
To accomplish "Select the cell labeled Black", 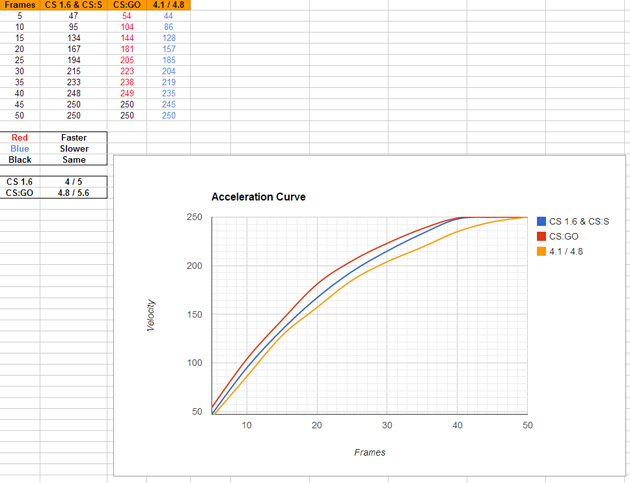I will tap(20, 159).
